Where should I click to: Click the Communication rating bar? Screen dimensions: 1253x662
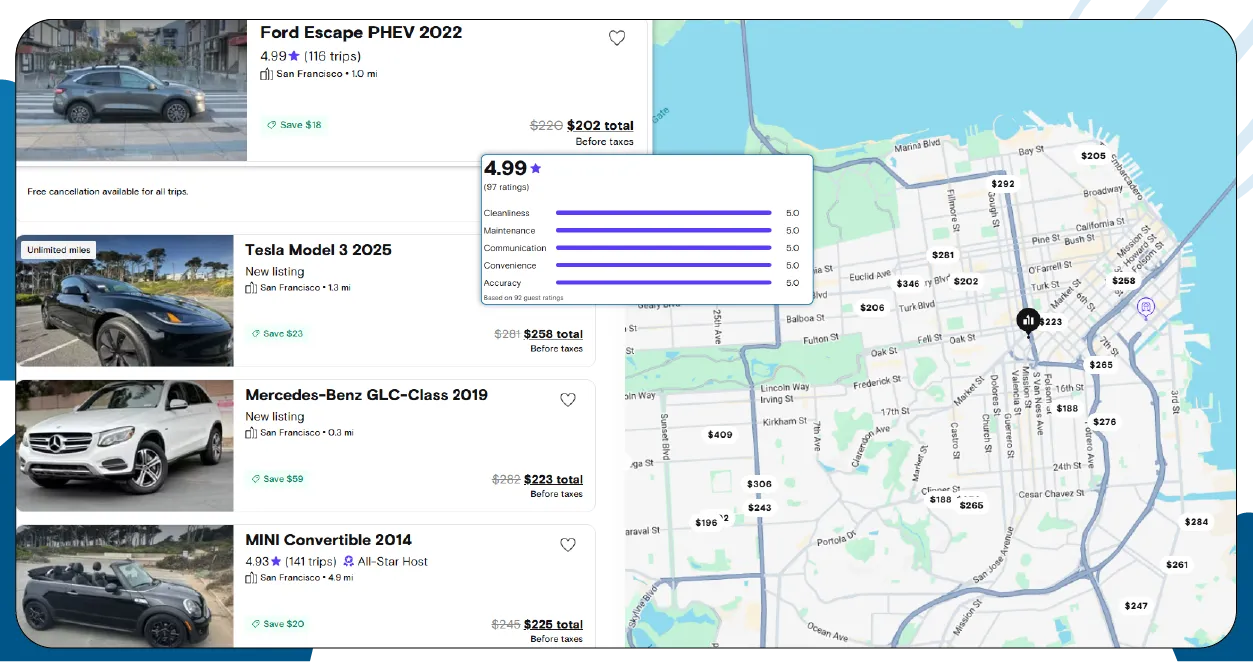pos(663,248)
